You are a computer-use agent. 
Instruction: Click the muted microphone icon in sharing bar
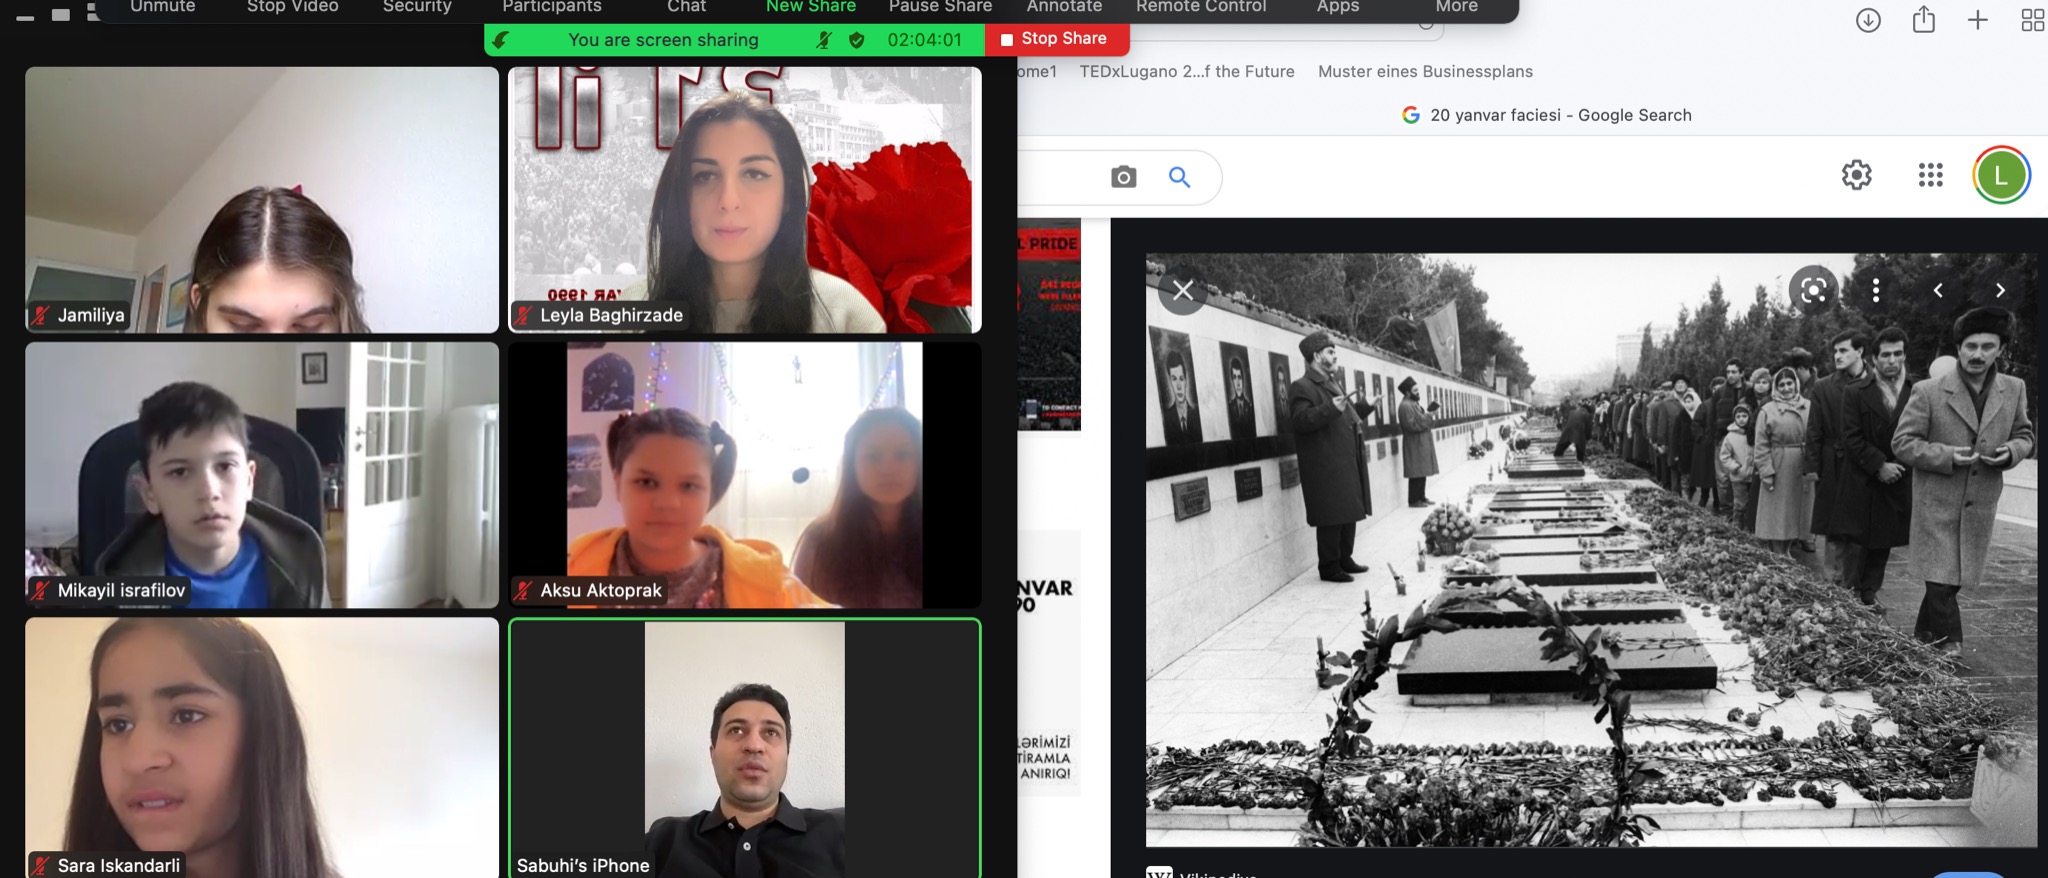pos(823,40)
